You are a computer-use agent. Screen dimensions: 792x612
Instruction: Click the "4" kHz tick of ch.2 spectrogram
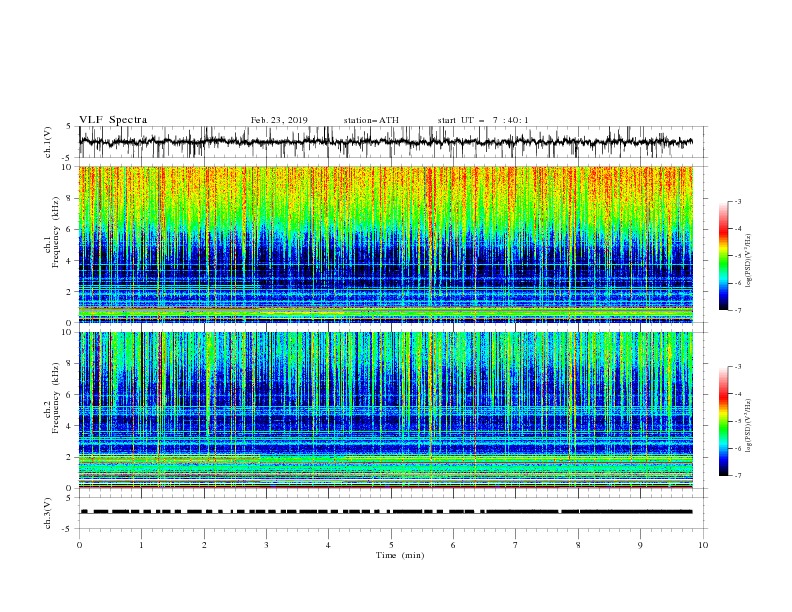pos(70,426)
